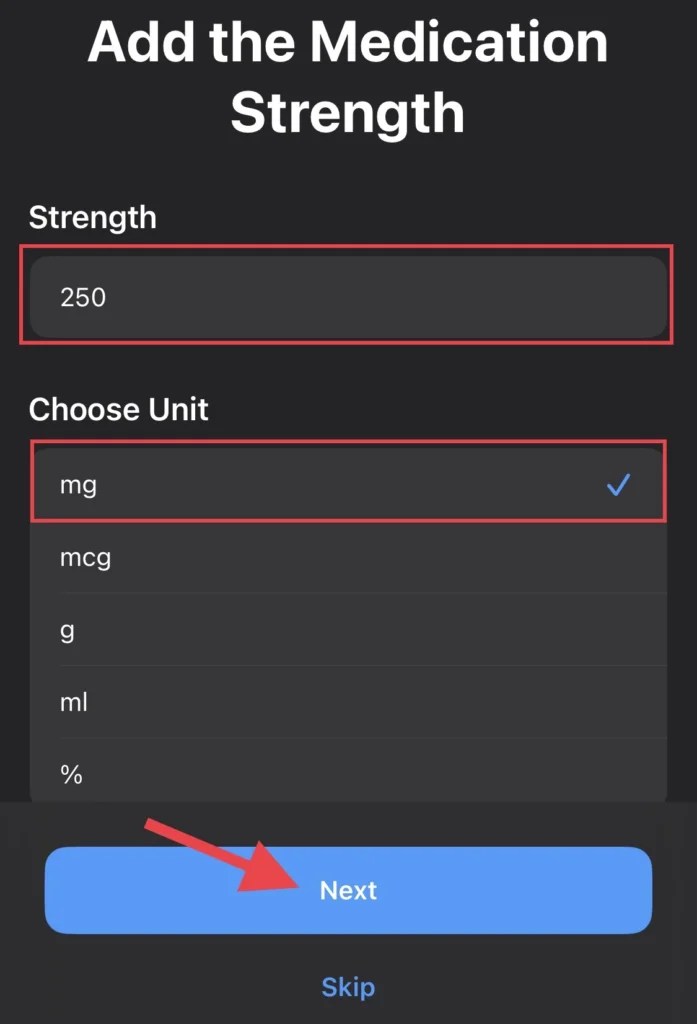
Task: Deselect the currently checked mg unit
Action: tap(348, 484)
